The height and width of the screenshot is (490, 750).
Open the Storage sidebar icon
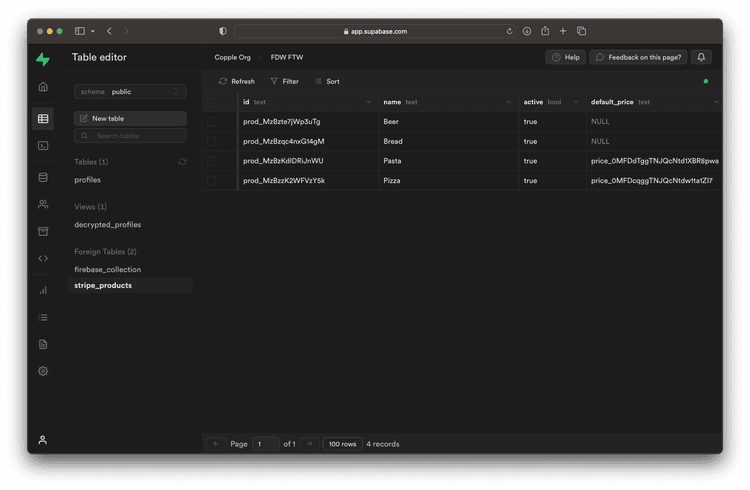[x=43, y=232]
